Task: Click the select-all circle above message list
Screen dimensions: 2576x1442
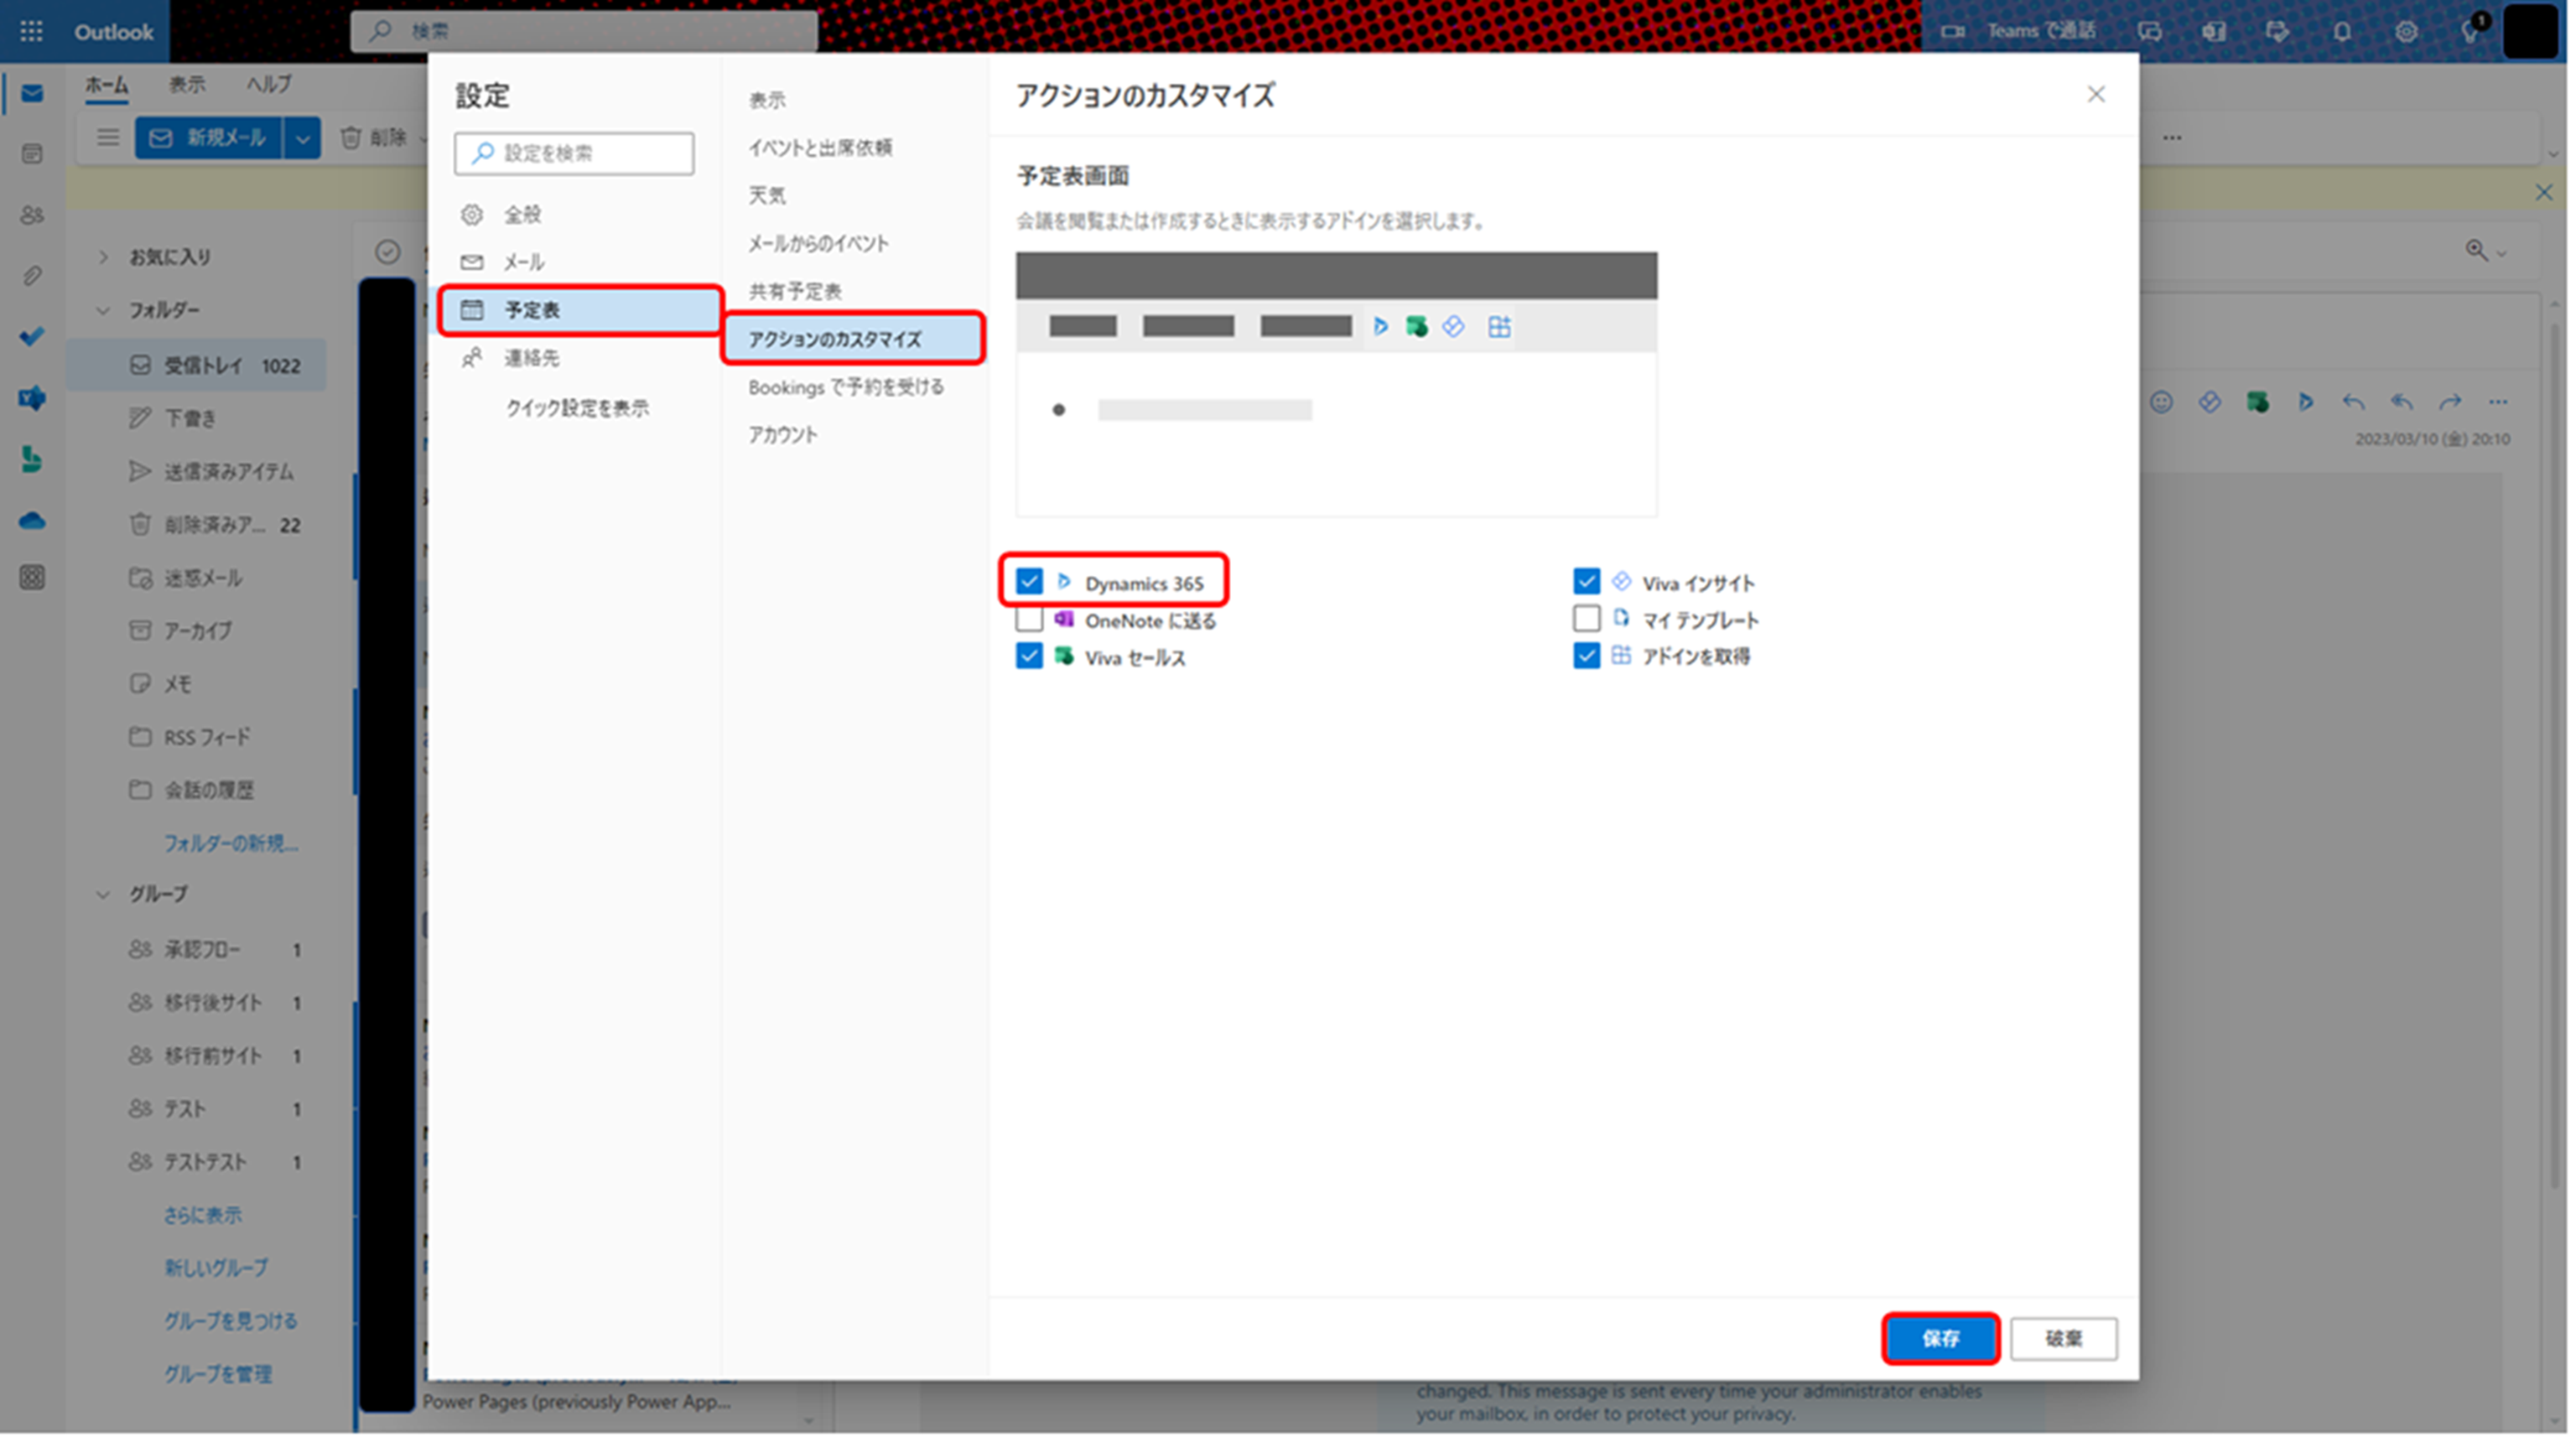Action: tap(388, 252)
